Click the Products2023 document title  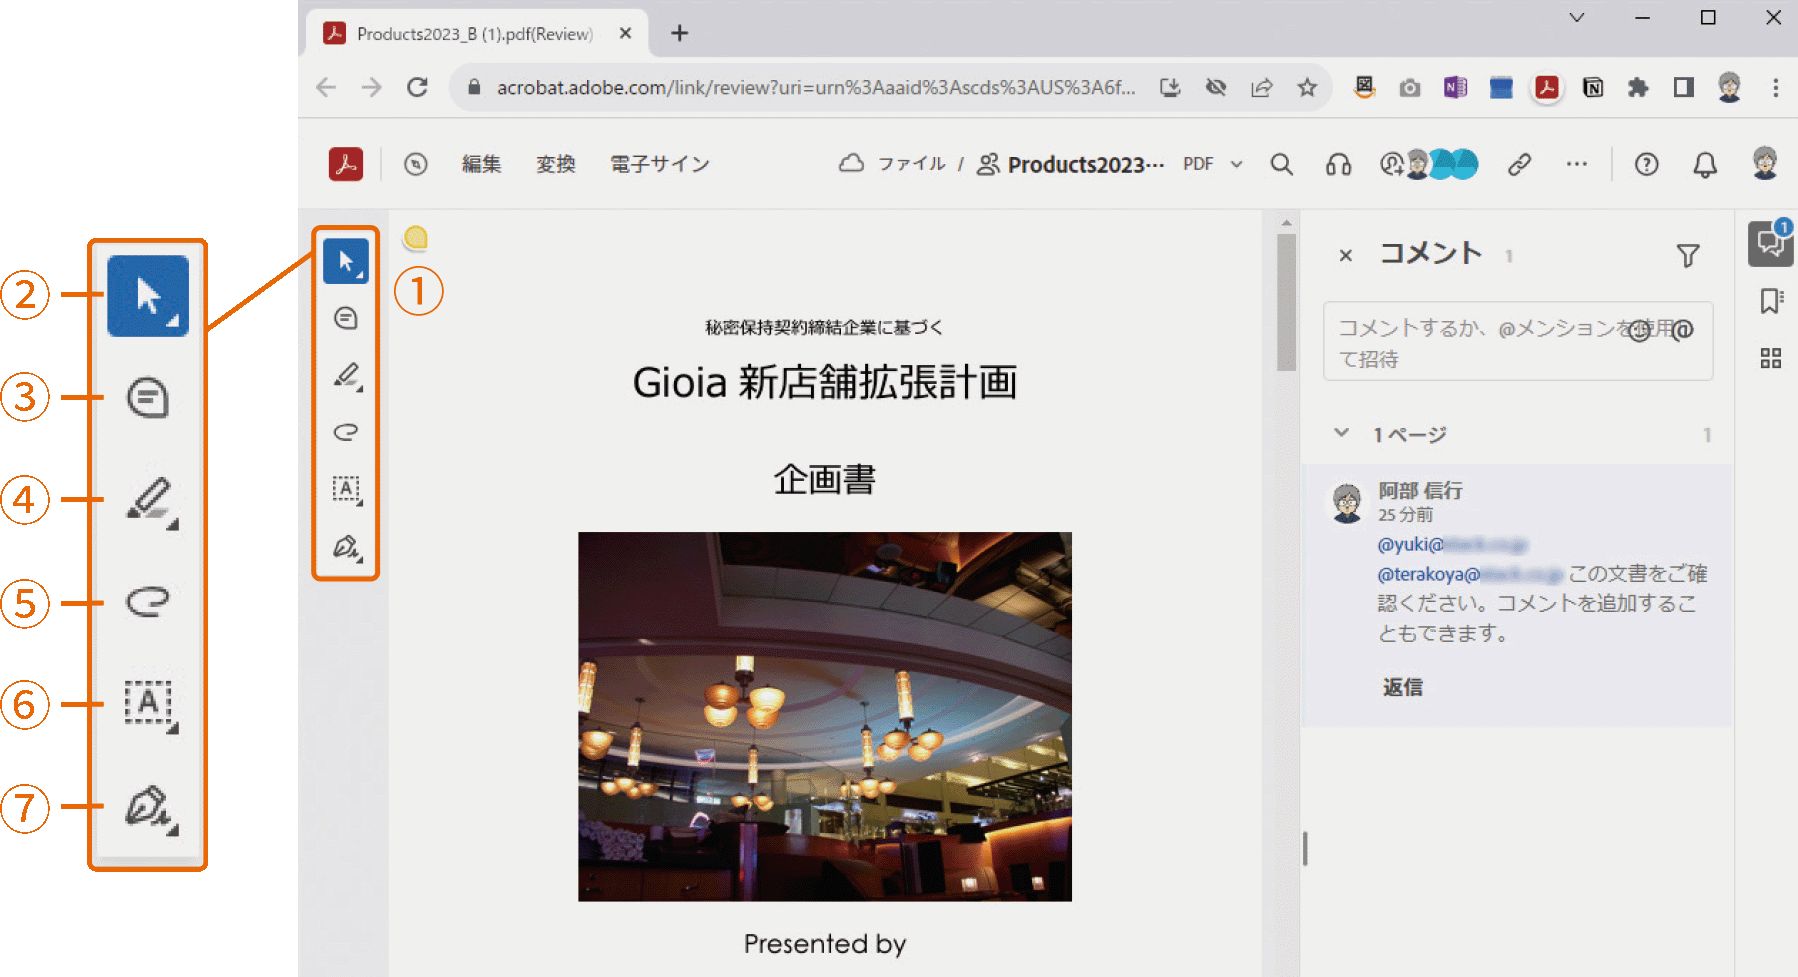[1086, 165]
